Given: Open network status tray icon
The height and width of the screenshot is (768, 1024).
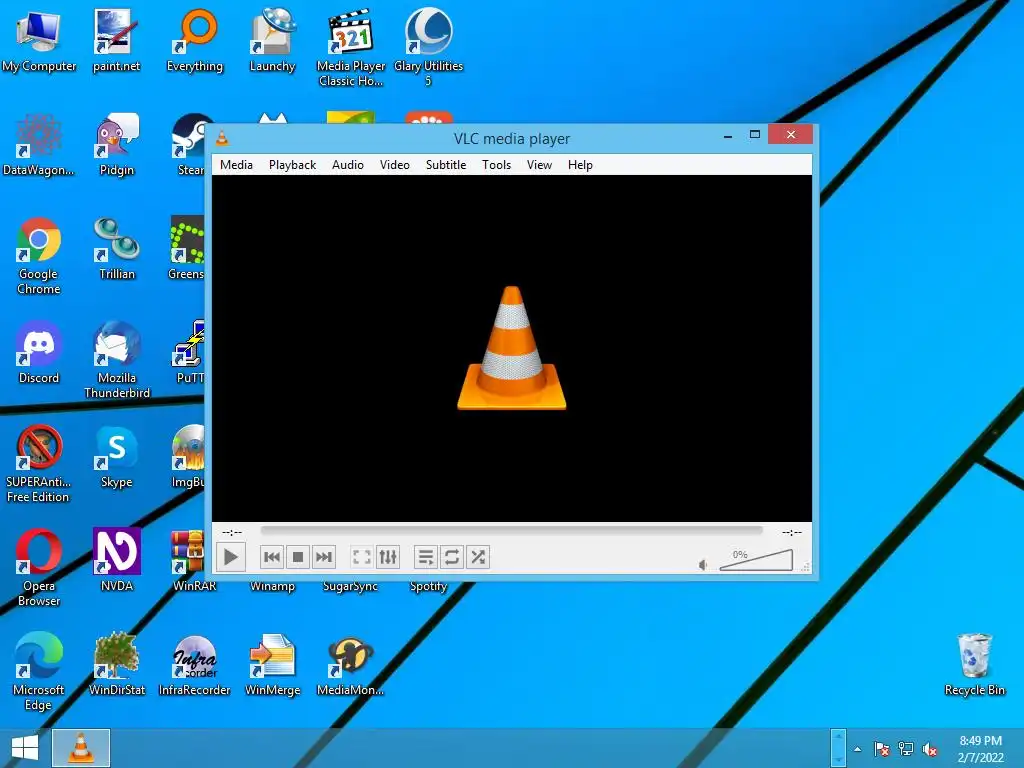Looking at the screenshot, I should pyautogui.click(x=906, y=750).
